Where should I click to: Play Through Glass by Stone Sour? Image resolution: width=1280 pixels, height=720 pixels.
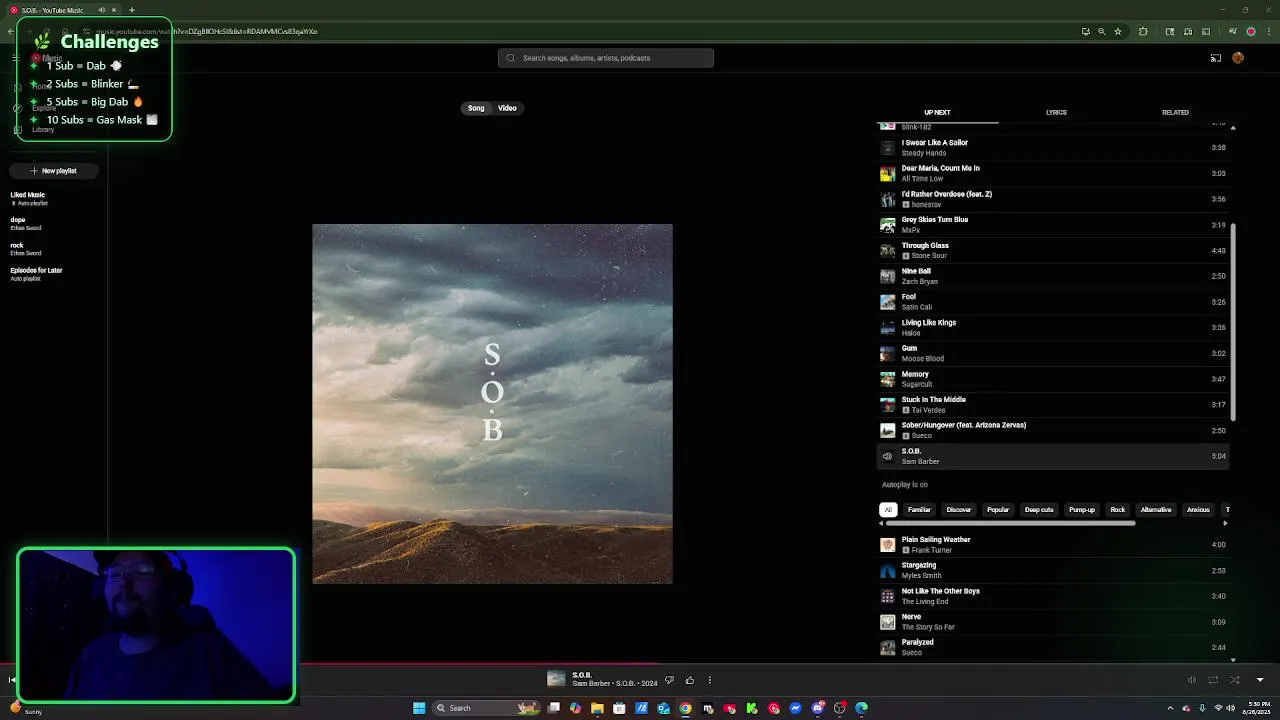click(x=1053, y=251)
